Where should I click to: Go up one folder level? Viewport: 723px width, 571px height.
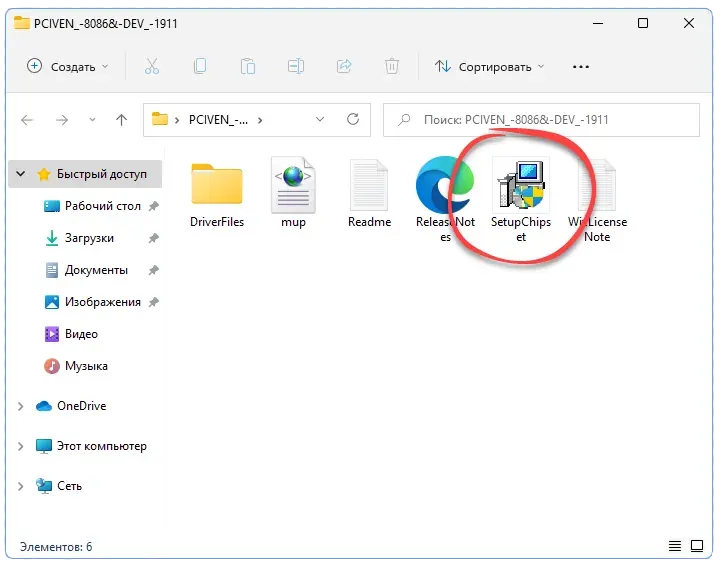point(121,120)
